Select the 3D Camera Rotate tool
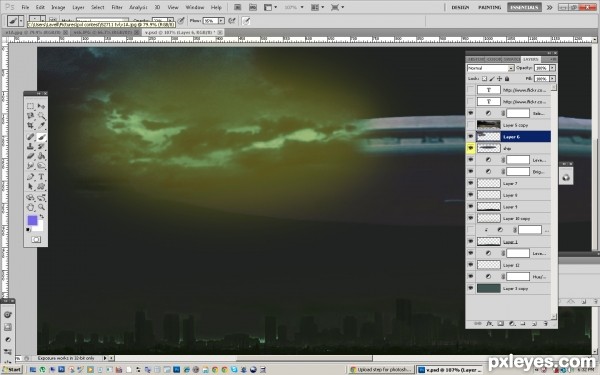 41,197
